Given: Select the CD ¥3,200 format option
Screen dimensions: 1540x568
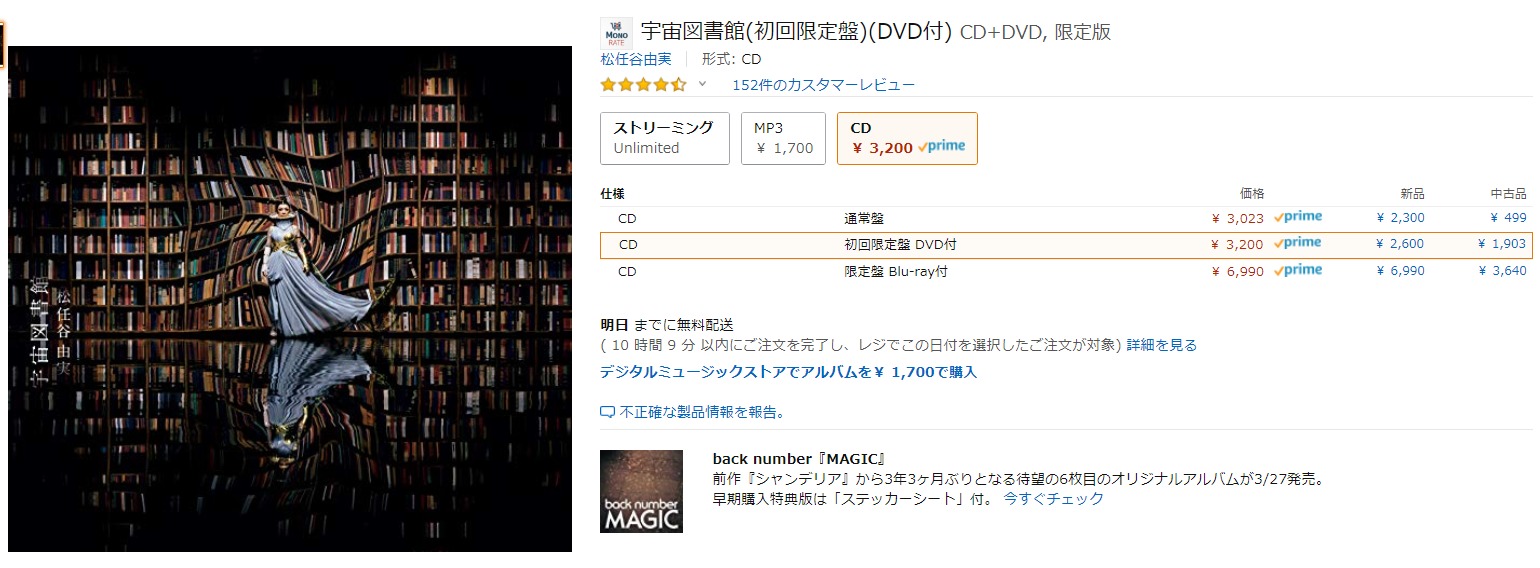Looking at the screenshot, I should (907, 138).
